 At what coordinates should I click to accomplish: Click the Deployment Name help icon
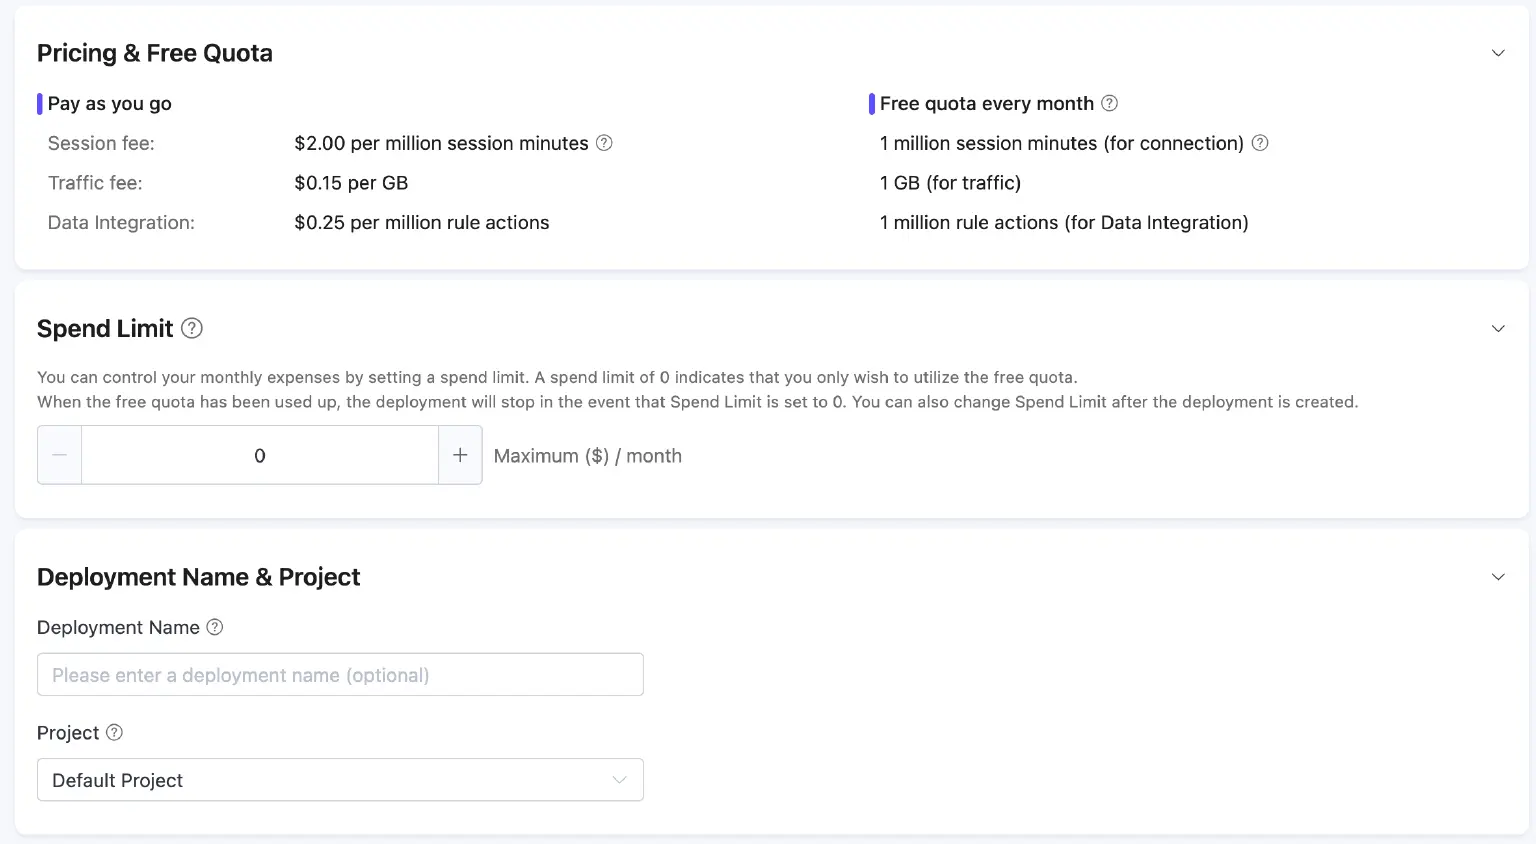pos(215,627)
